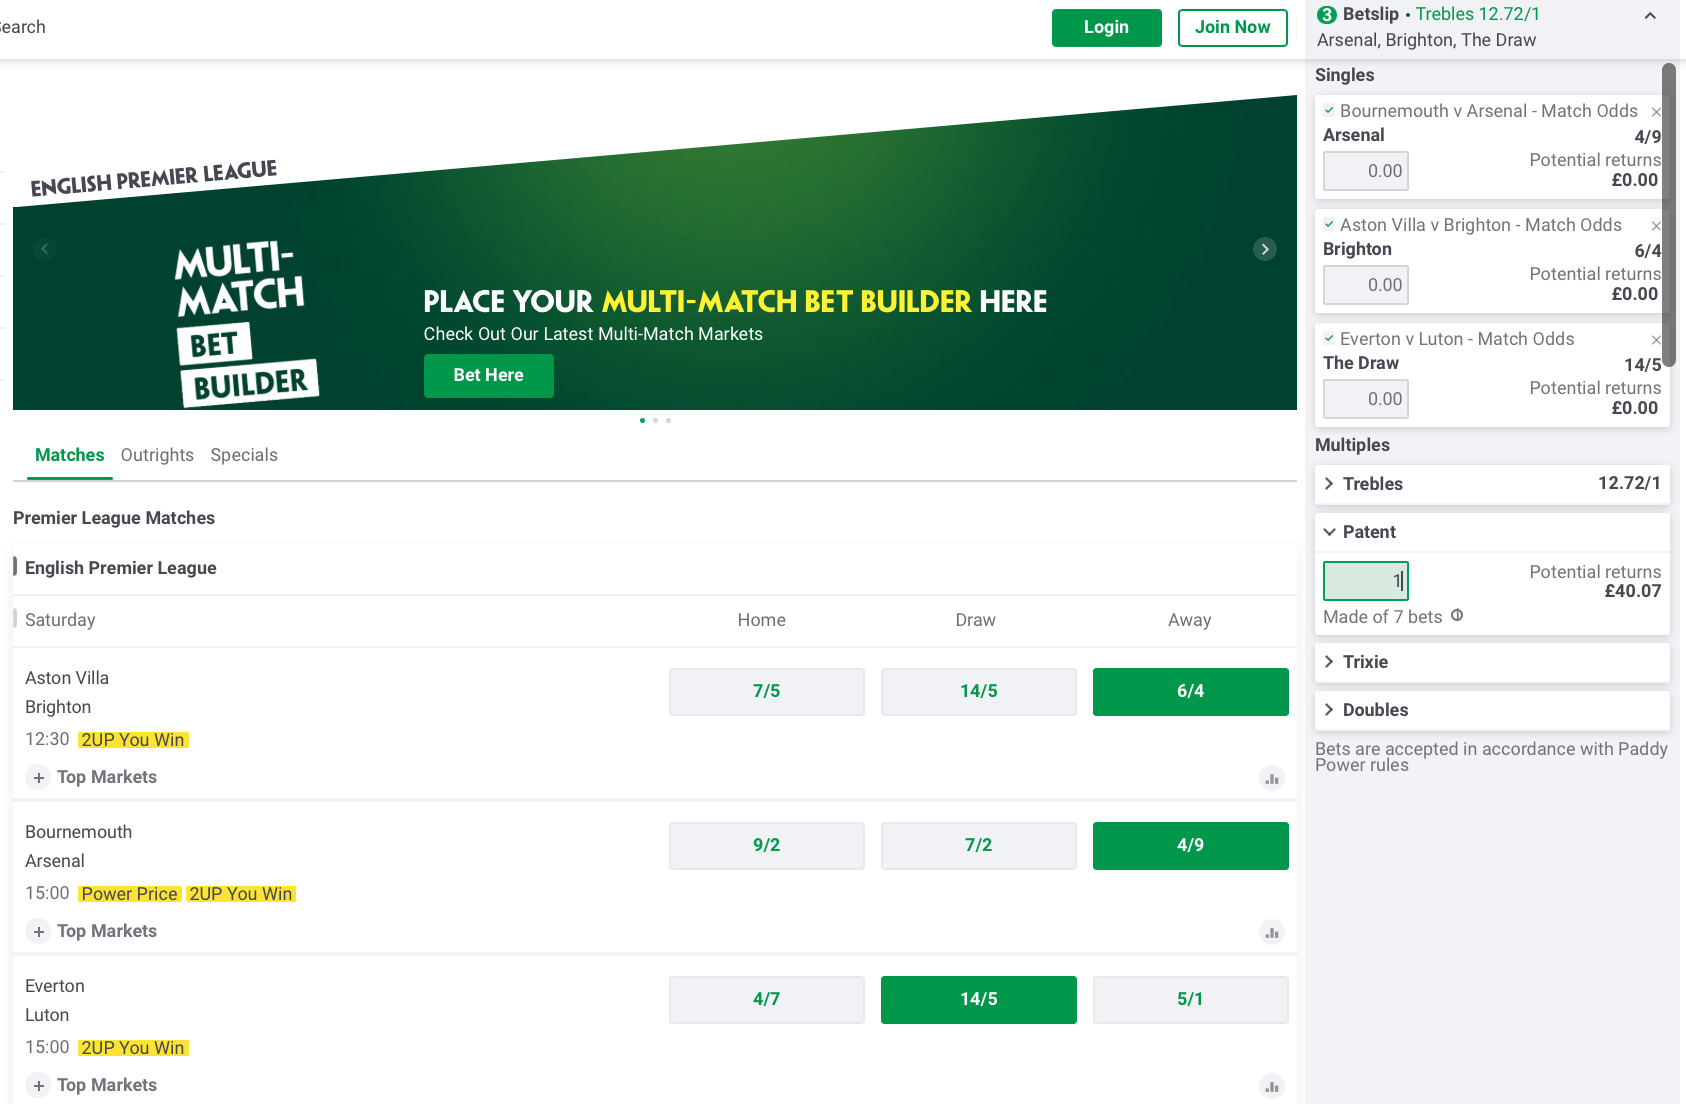Remove the Everton v Luton selection from betslip
The image size is (1686, 1104).
point(1656,340)
